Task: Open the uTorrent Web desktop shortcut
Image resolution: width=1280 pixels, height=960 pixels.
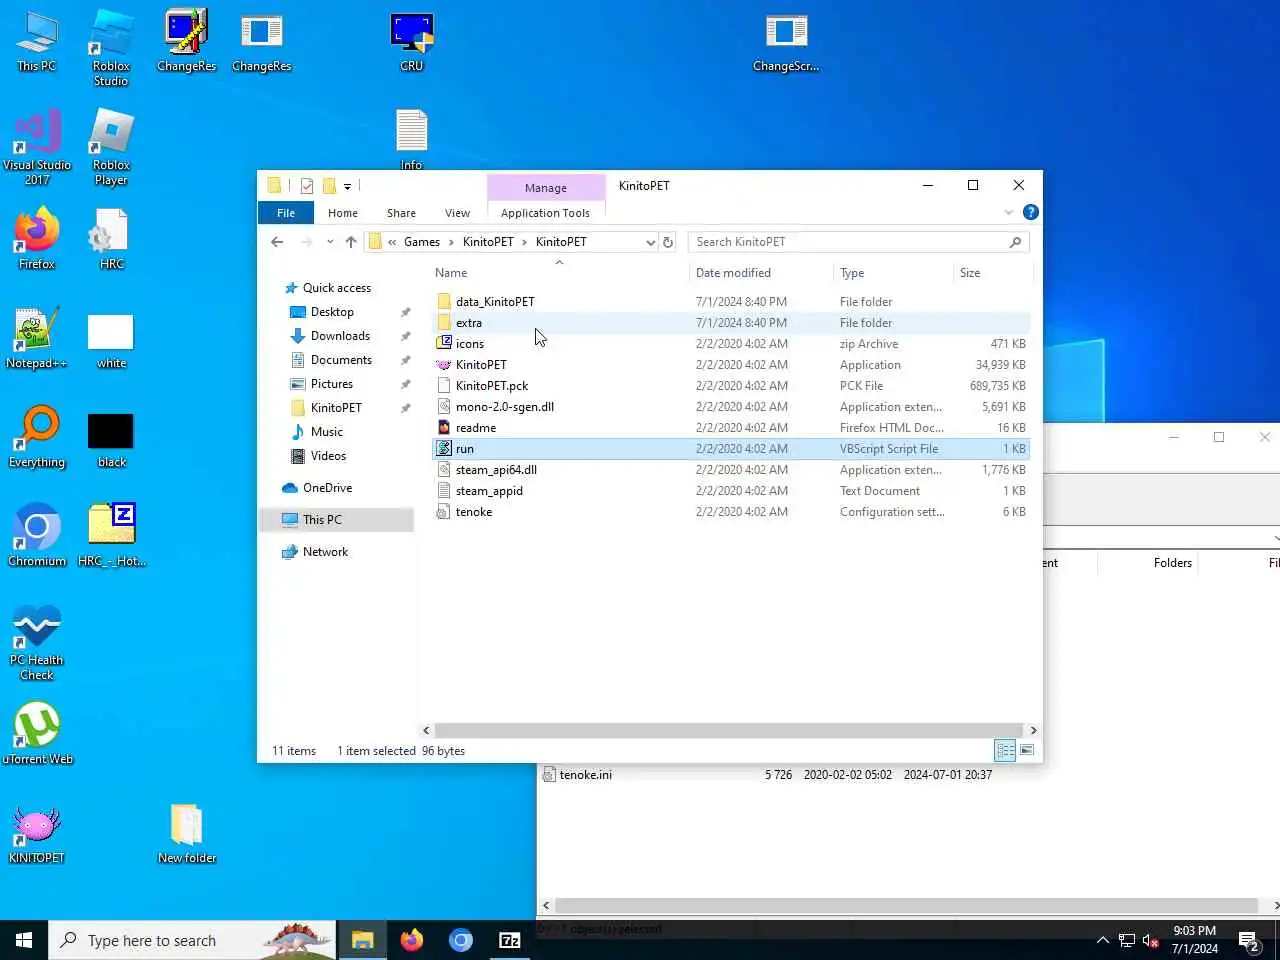Action: (x=37, y=734)
